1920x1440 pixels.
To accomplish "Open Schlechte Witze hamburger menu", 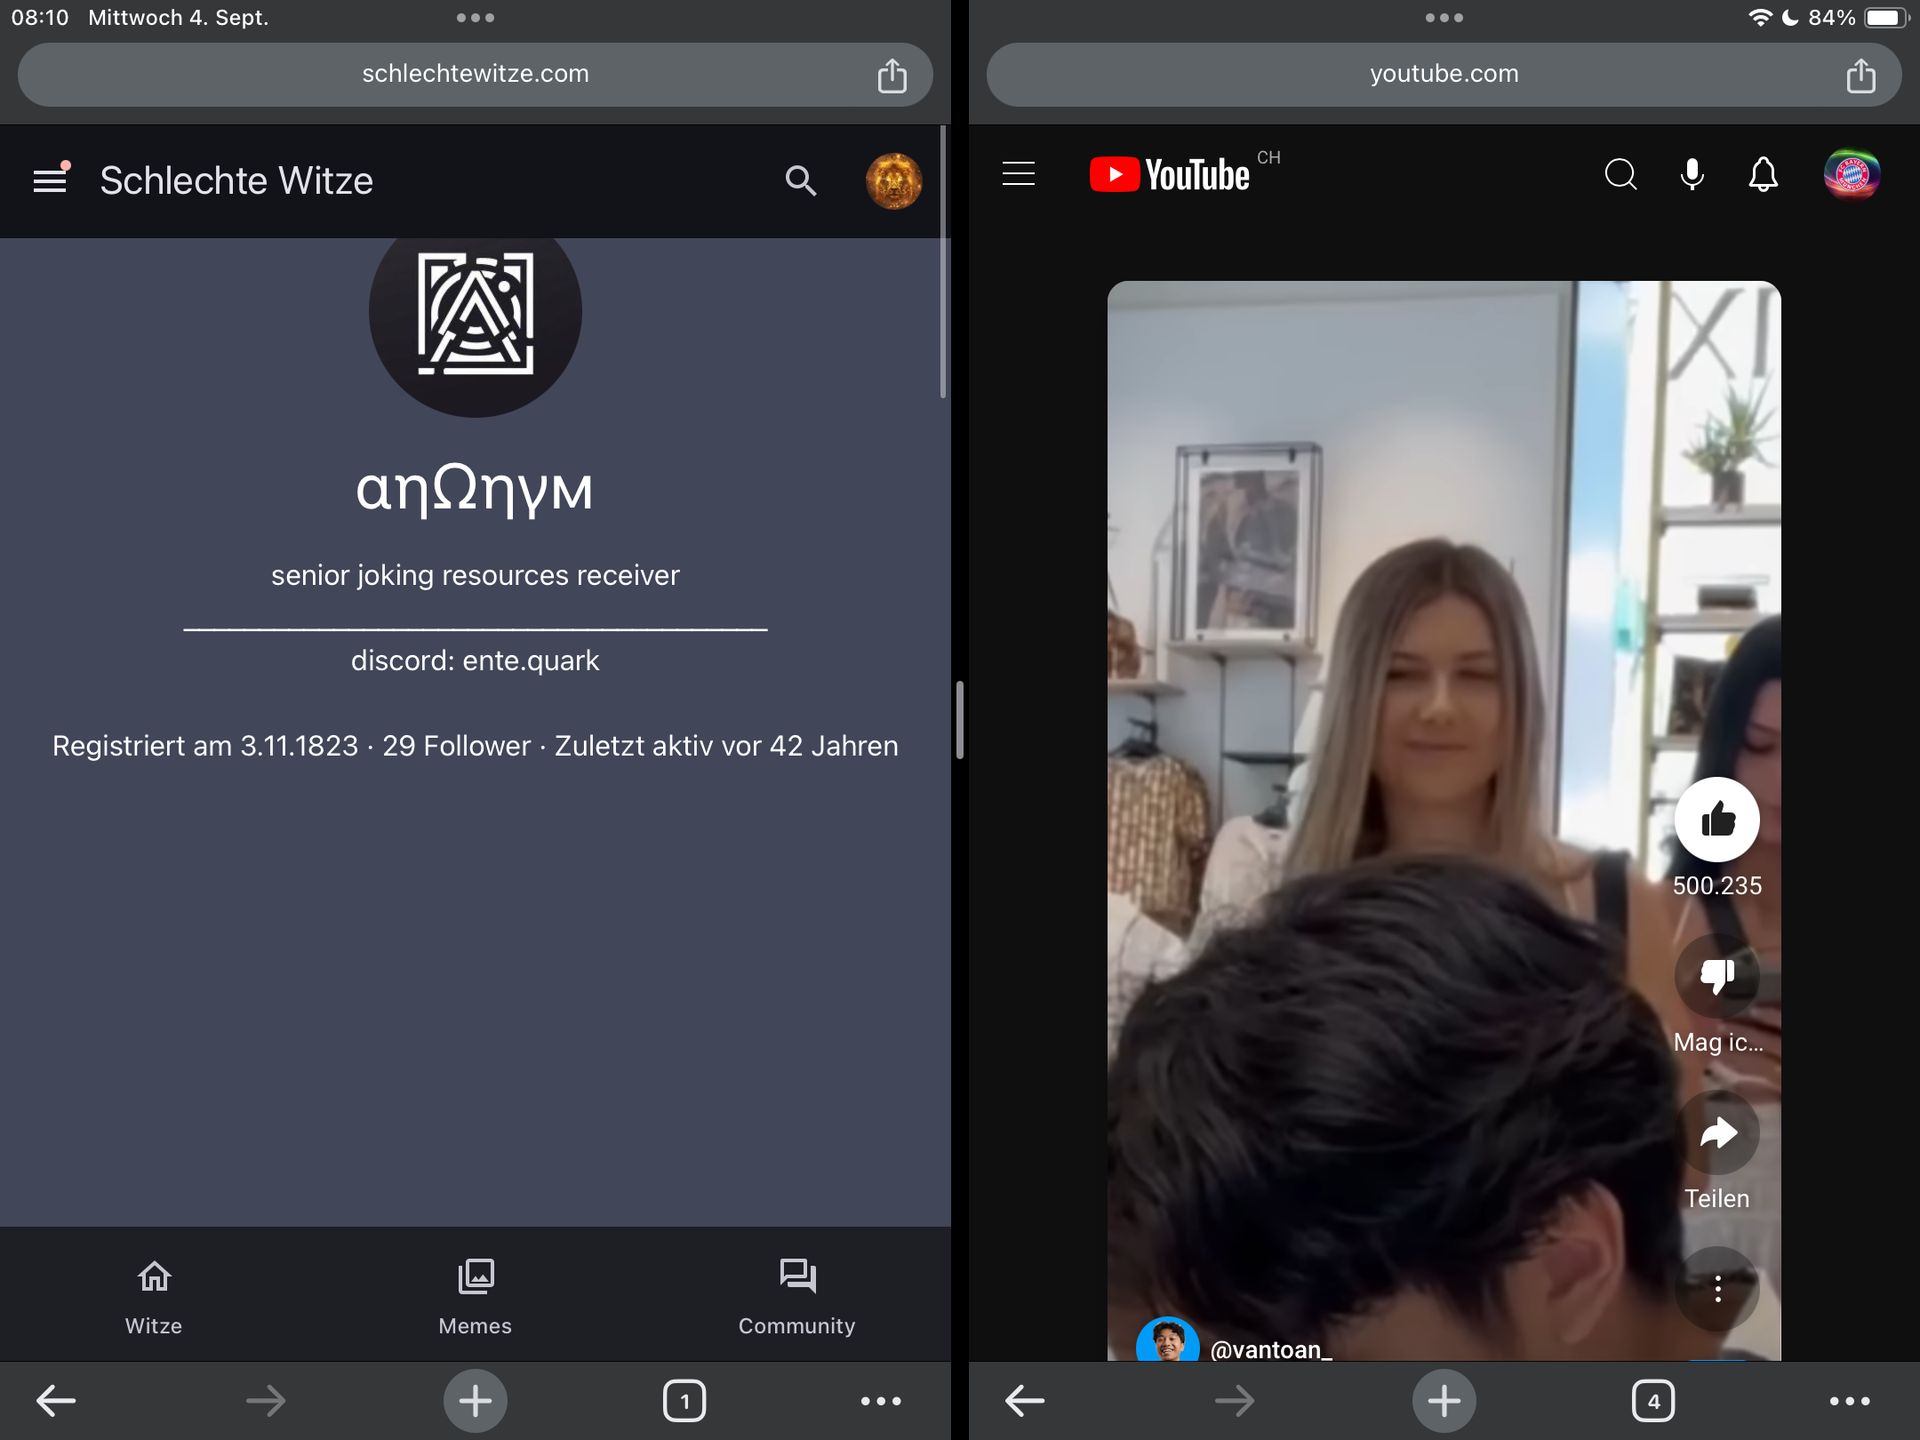I will (50, 180).
